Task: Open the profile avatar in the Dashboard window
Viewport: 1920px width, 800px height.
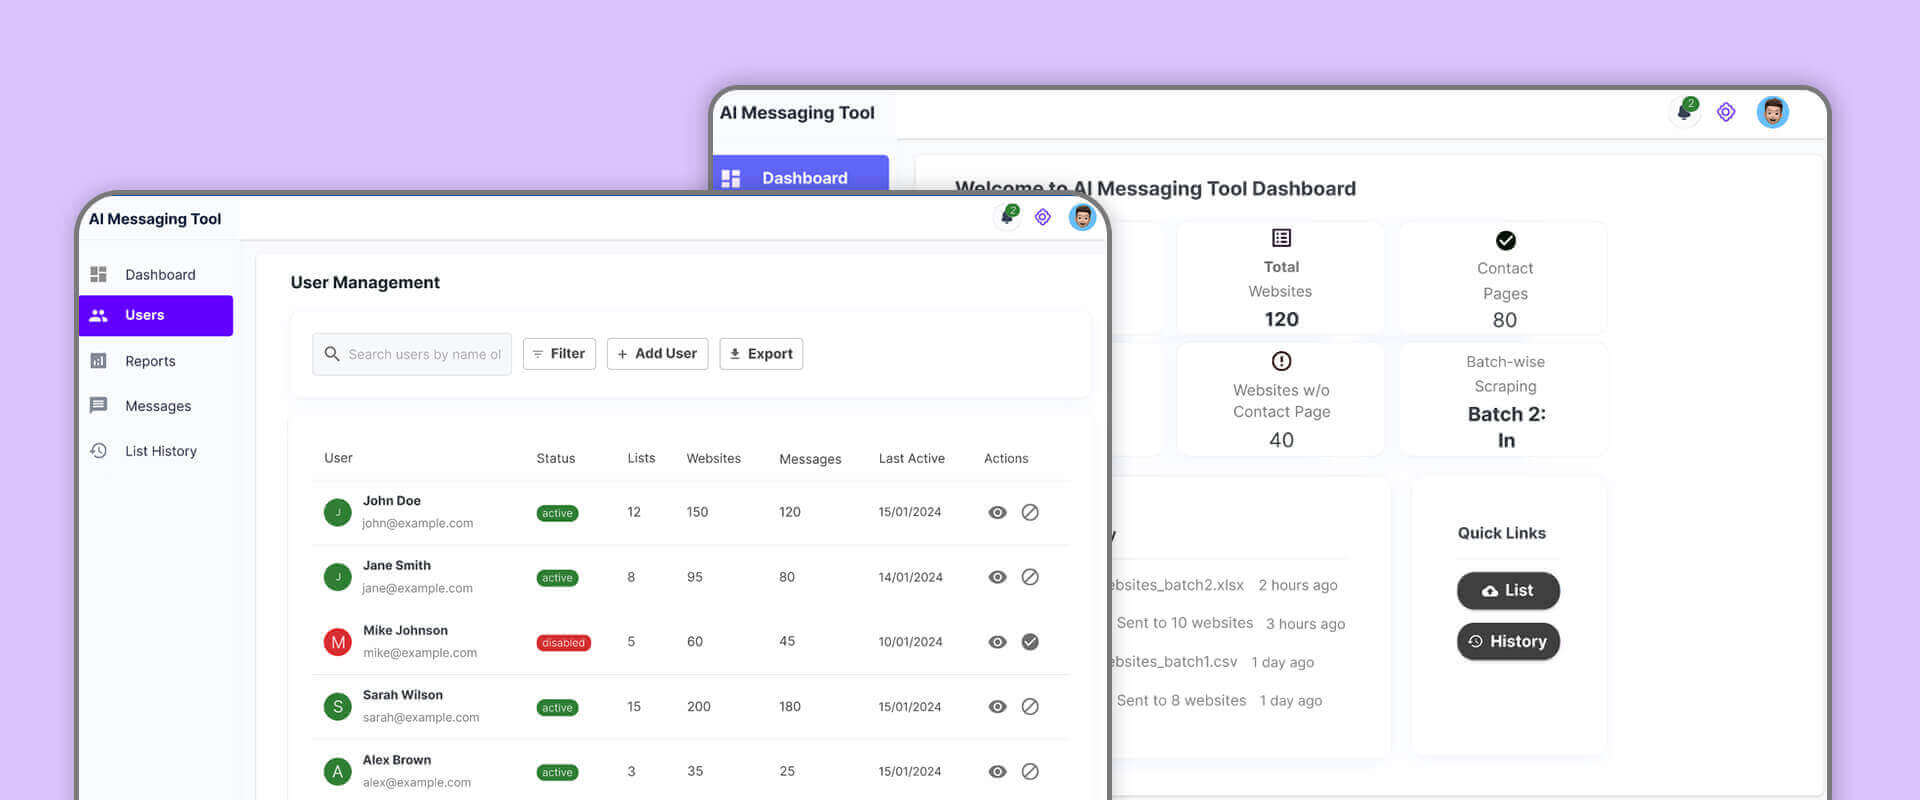Action: [1772, 112]
